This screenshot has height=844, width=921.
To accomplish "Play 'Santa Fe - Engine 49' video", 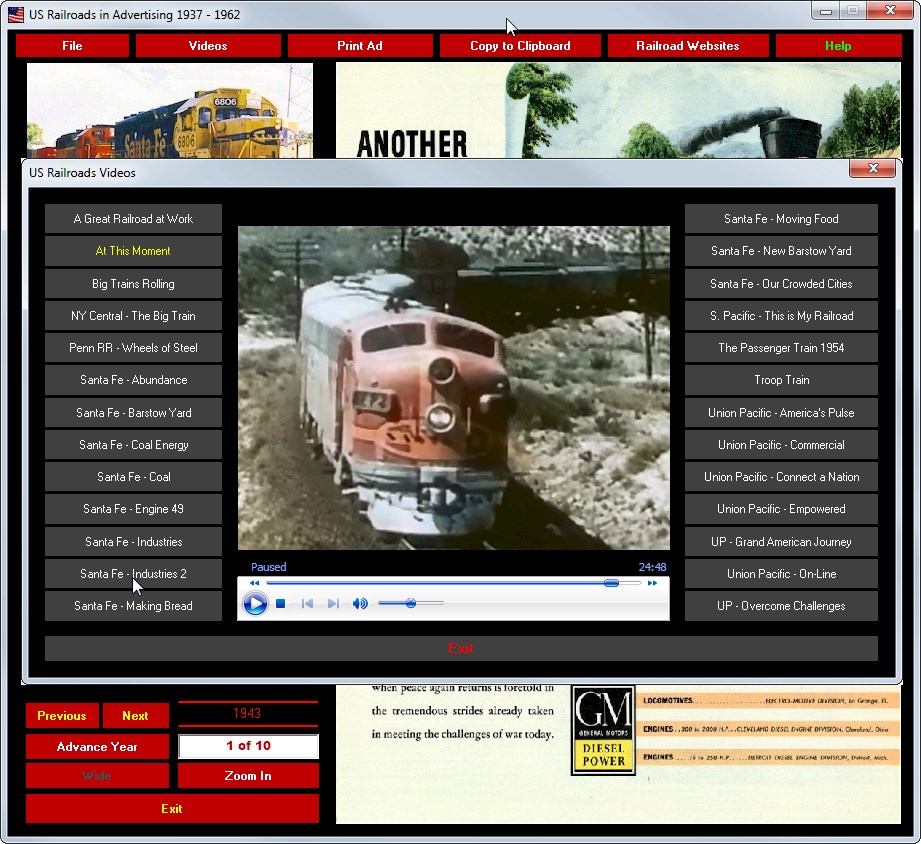I will click(x=133, y=509).
